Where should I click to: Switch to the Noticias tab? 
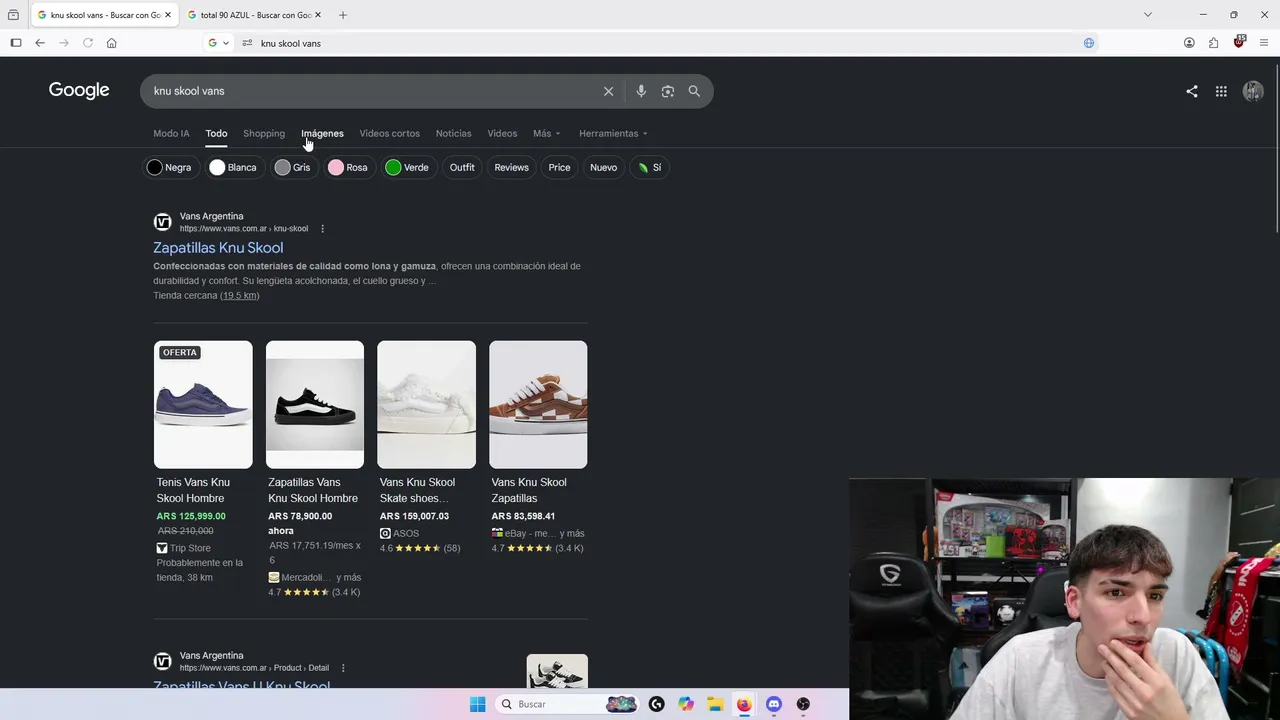[453, 133]
